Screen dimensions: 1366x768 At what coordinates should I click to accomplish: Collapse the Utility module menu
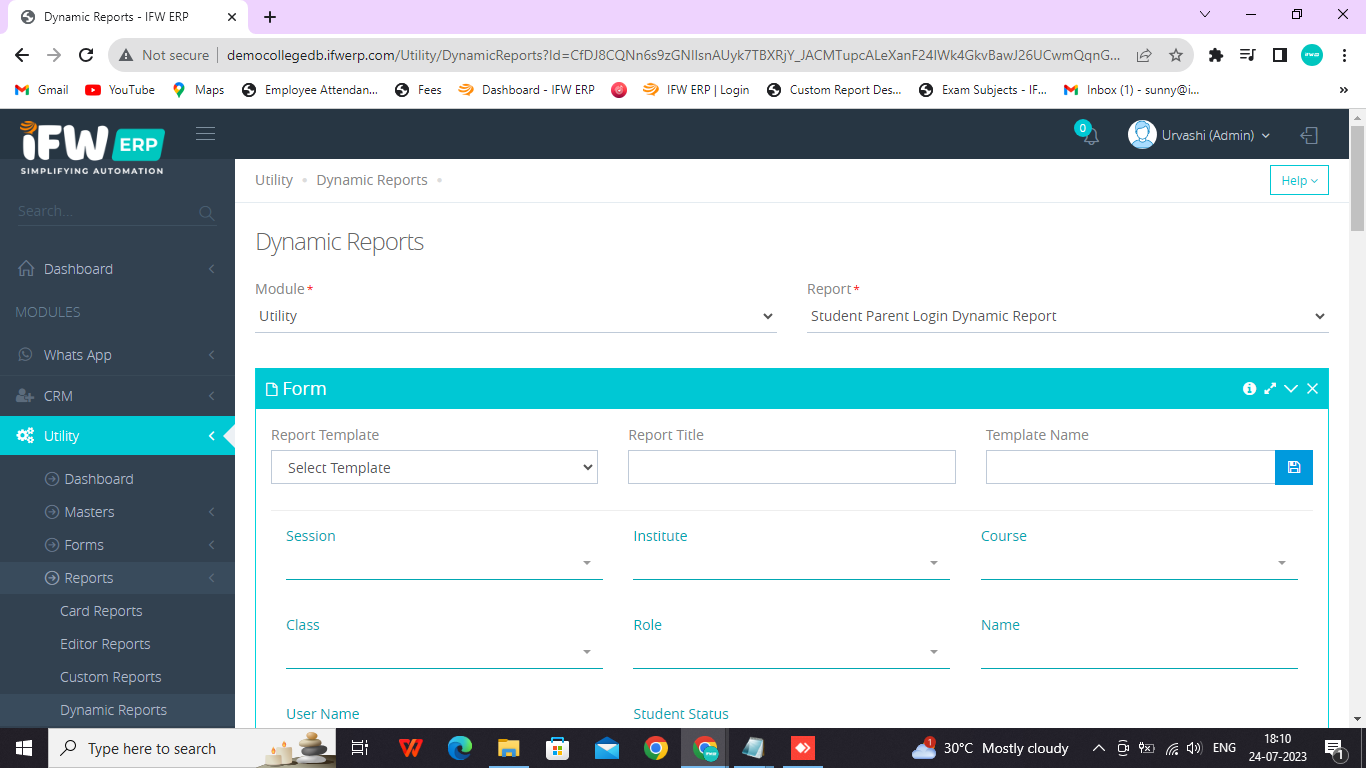coord(117,436)
